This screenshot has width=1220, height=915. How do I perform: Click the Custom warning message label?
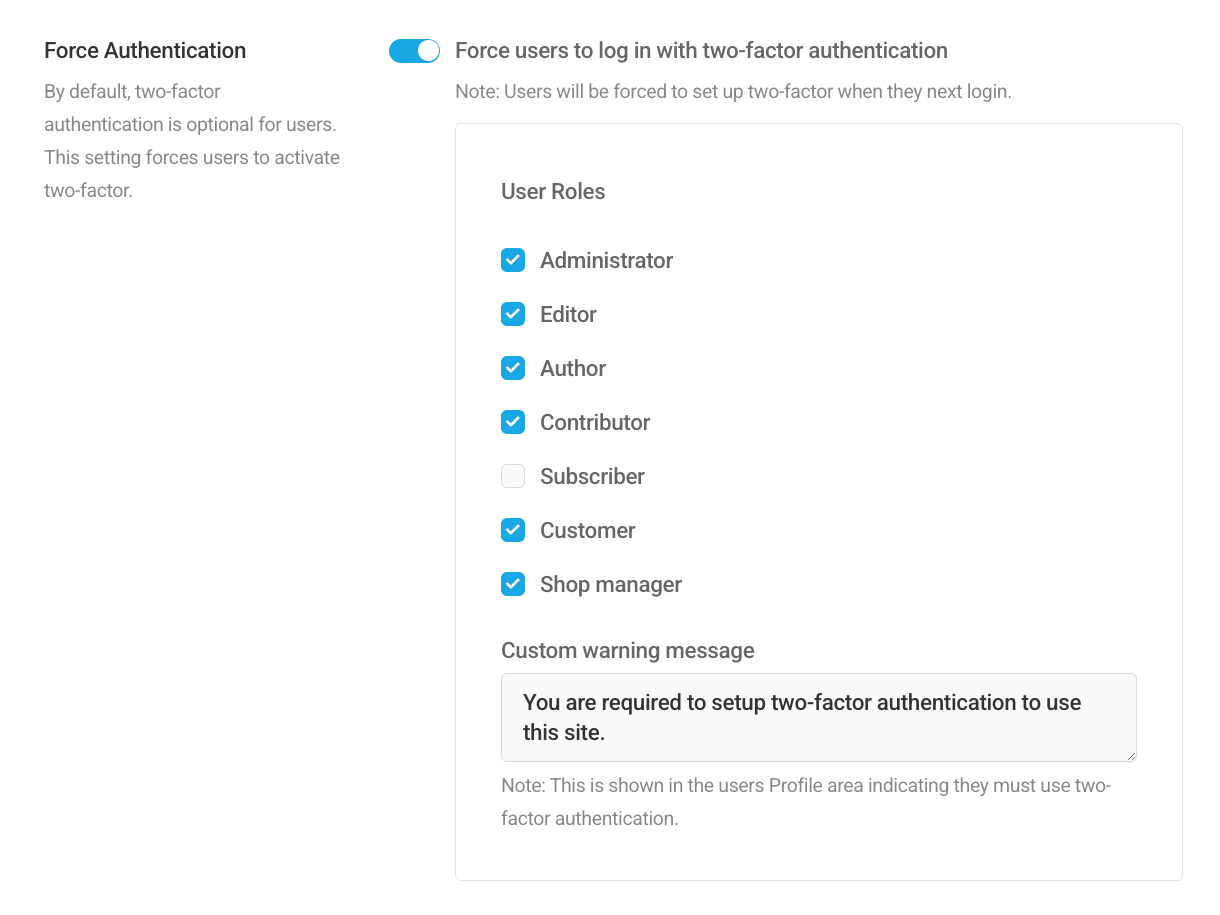tap(628, 650)
